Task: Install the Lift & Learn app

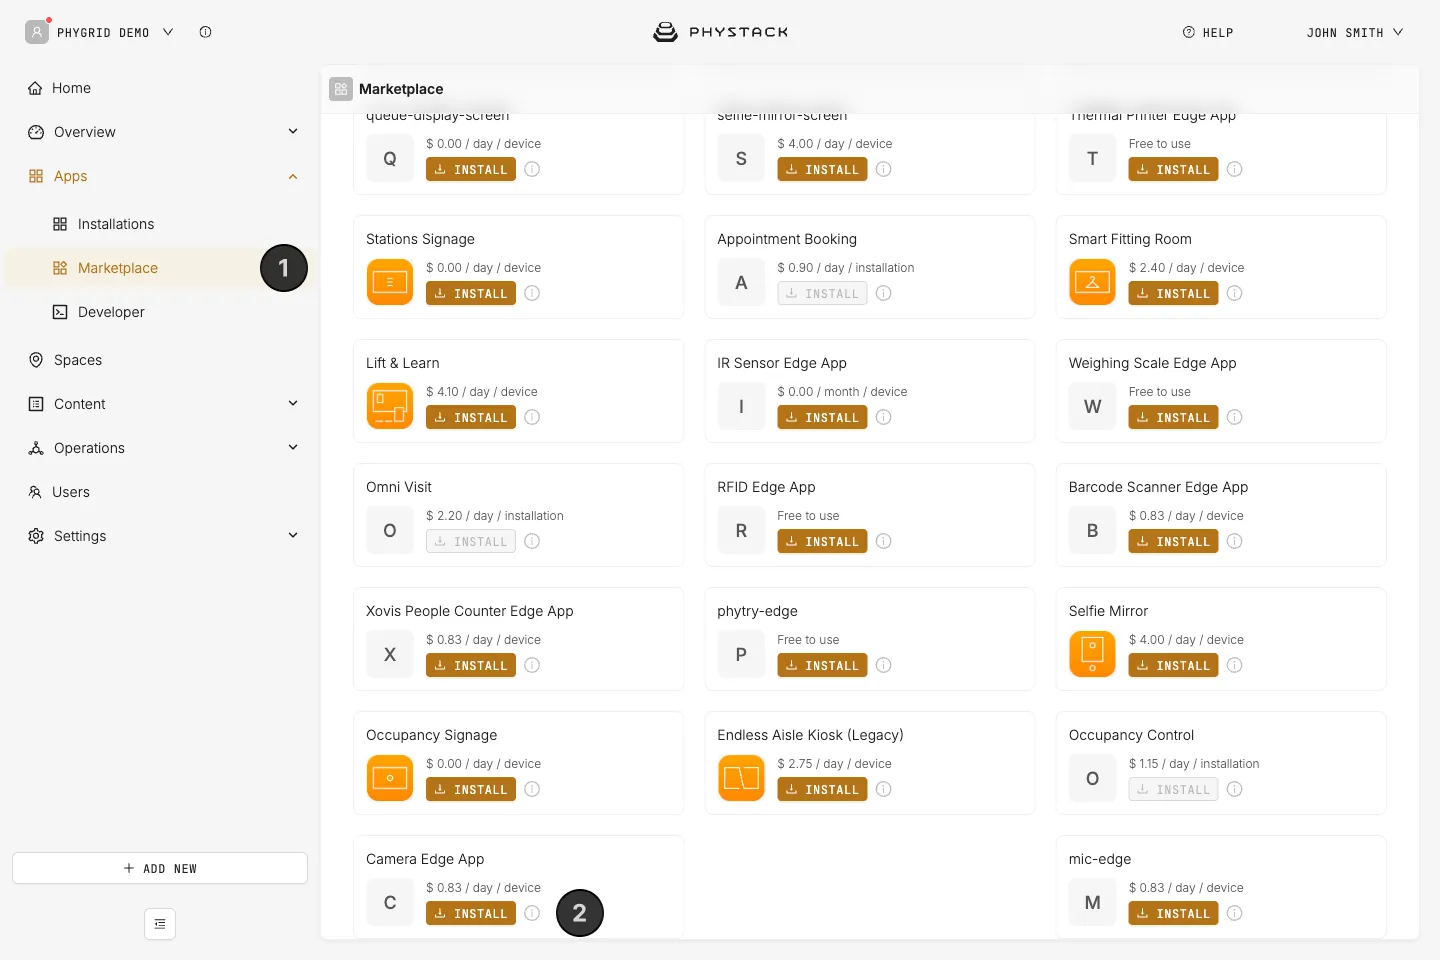Action: [x=471, y=417]
